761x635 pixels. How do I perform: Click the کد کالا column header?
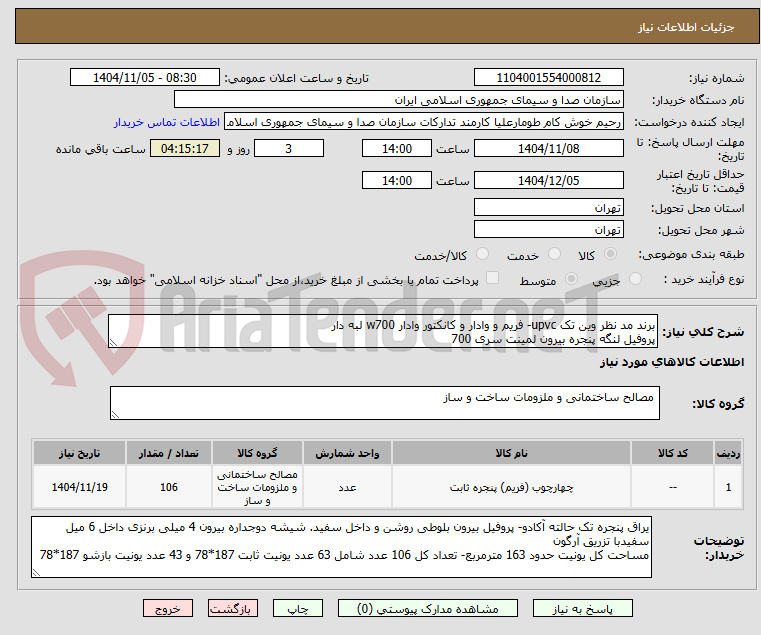tap(672, 453)
